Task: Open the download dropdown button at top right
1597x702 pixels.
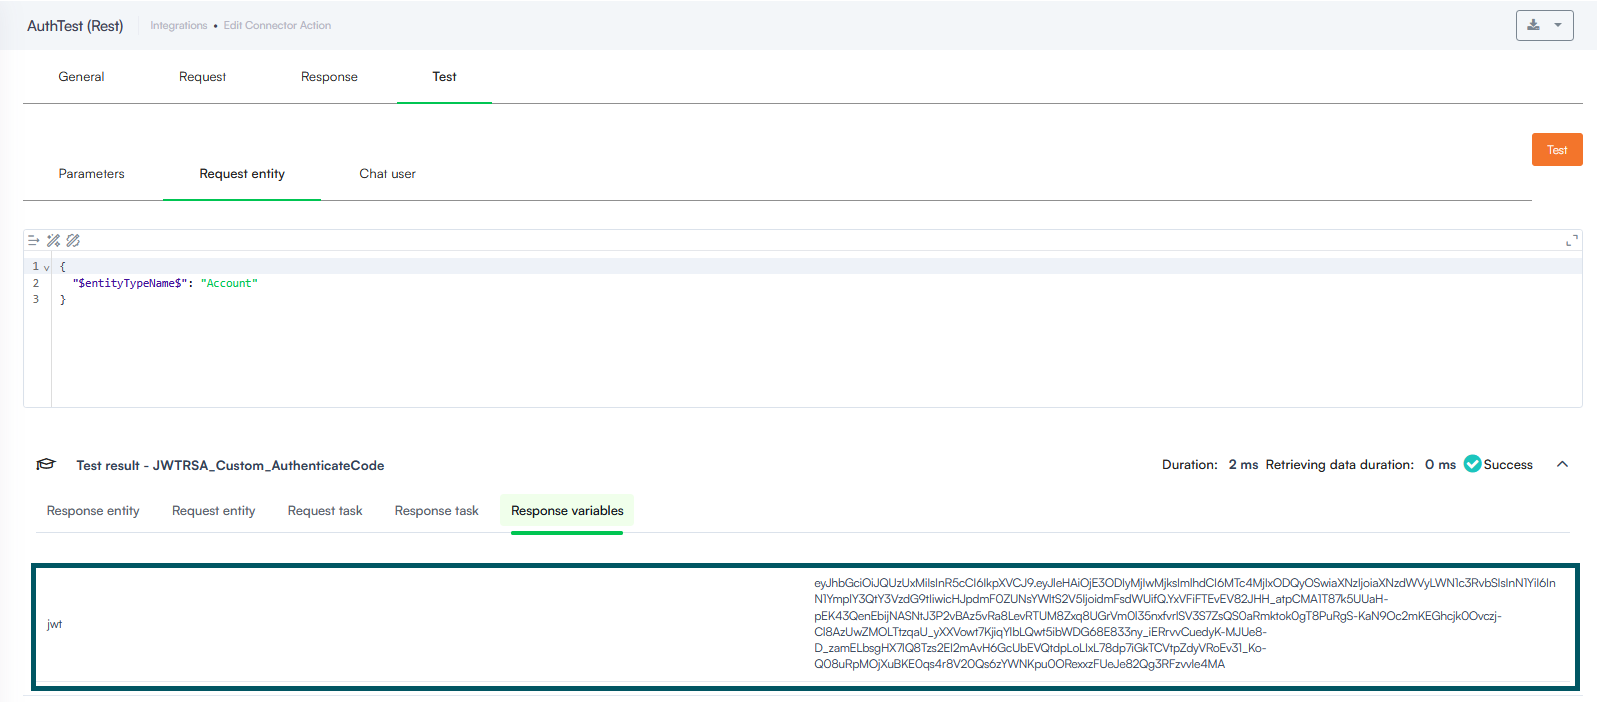Action: 1544,25
